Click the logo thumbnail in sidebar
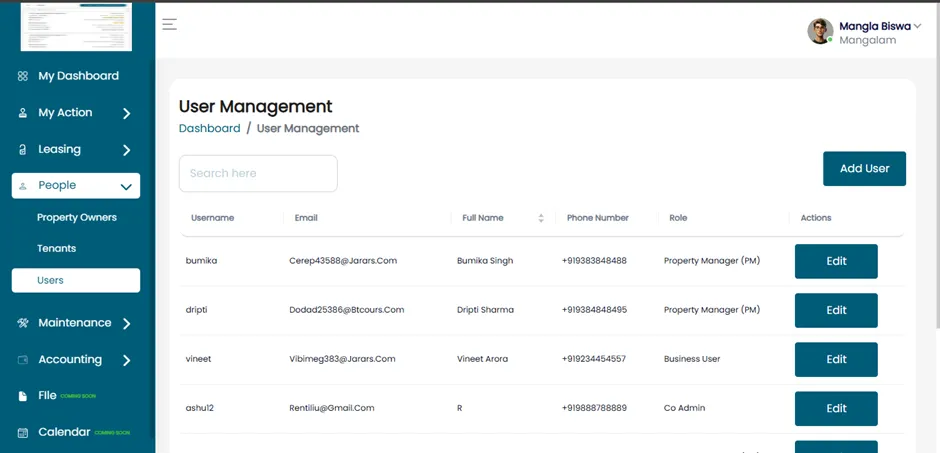 pos(76,26)
